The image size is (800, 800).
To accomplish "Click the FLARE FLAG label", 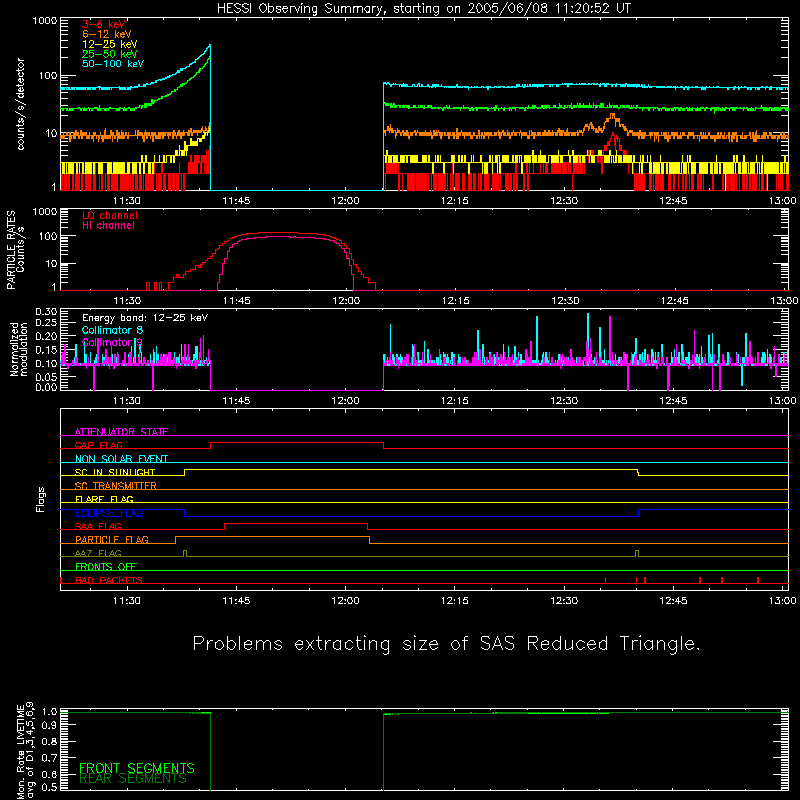I will click(x=104, y=499).
